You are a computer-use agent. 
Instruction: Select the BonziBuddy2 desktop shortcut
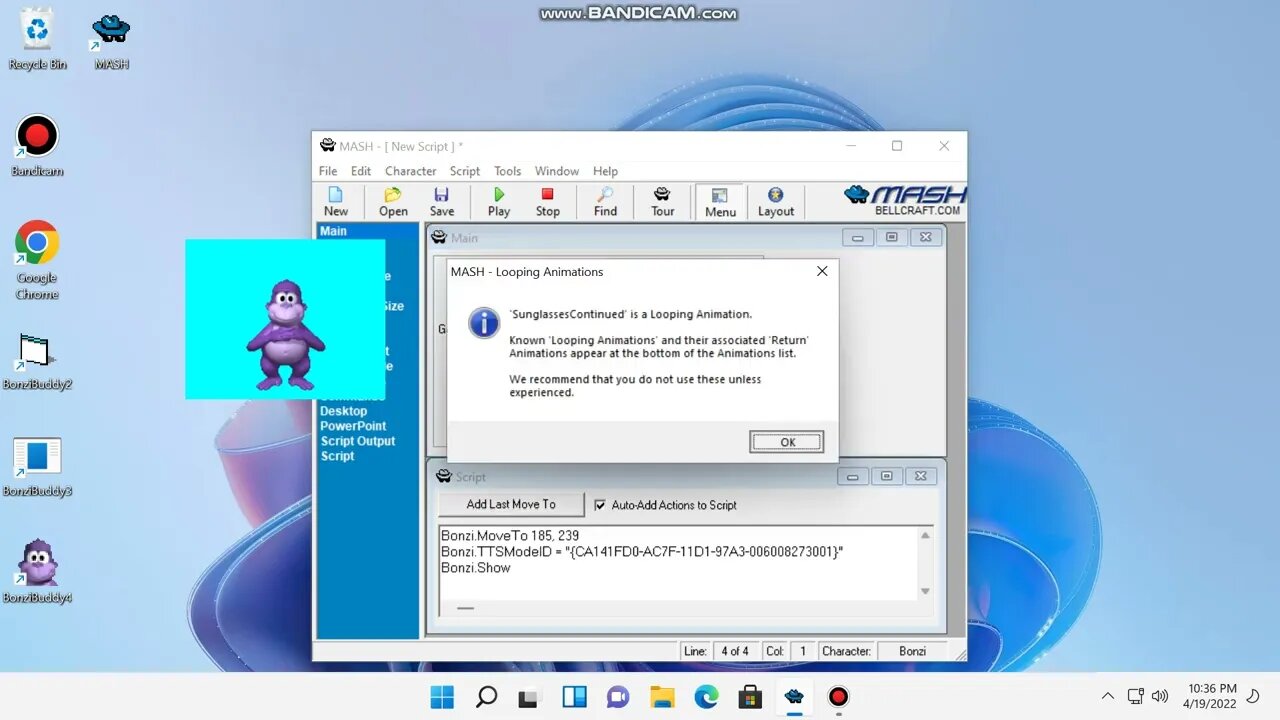(37, 361)
